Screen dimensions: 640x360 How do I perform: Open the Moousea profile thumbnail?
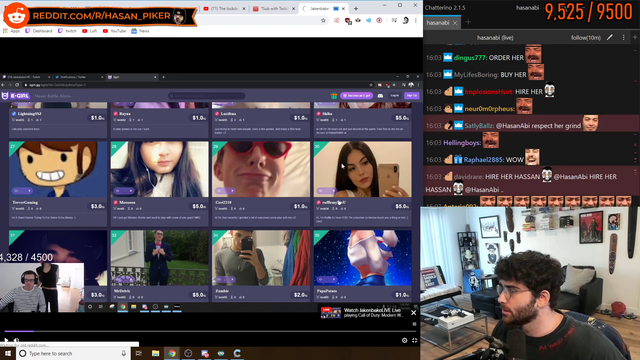[159, 169]
